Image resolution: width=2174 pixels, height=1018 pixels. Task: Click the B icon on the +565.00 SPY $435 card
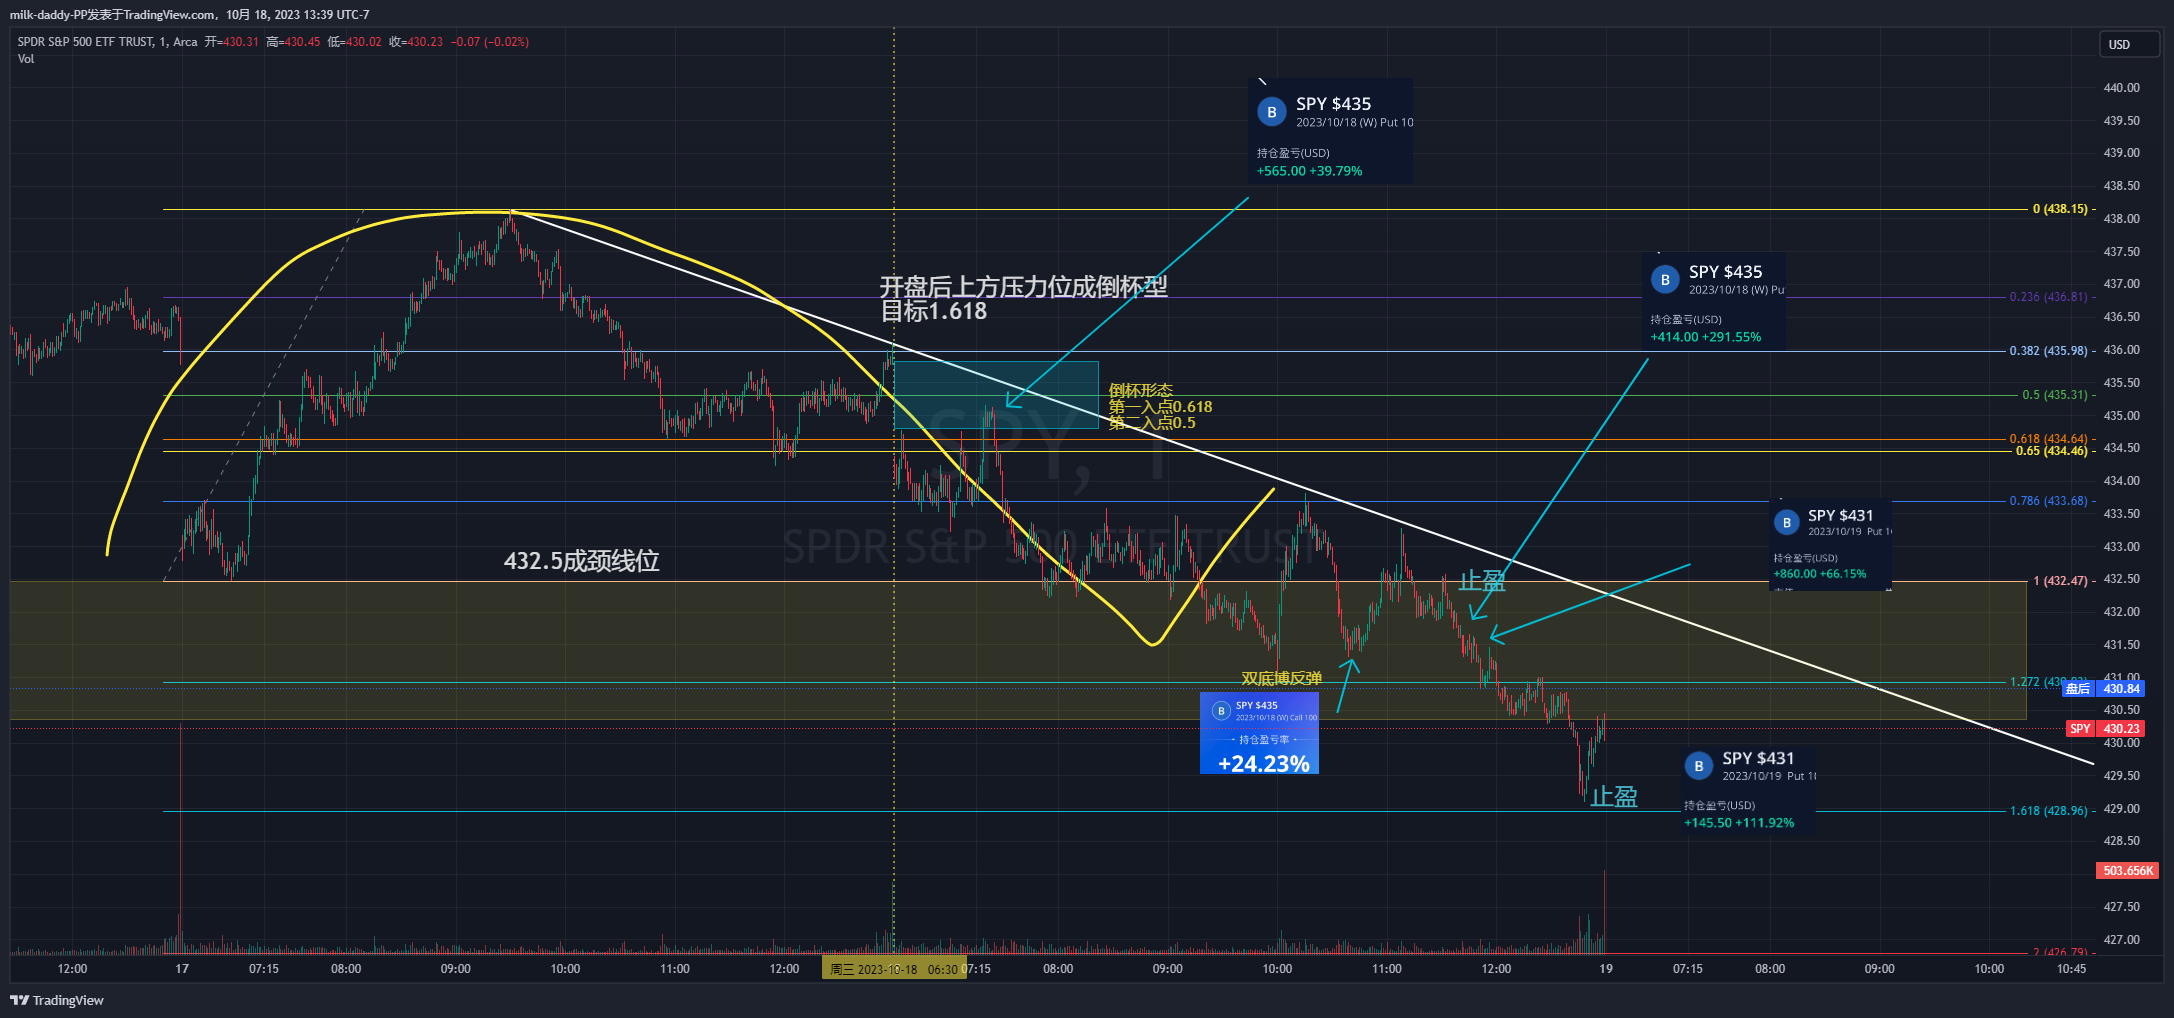click(1271, 112)
